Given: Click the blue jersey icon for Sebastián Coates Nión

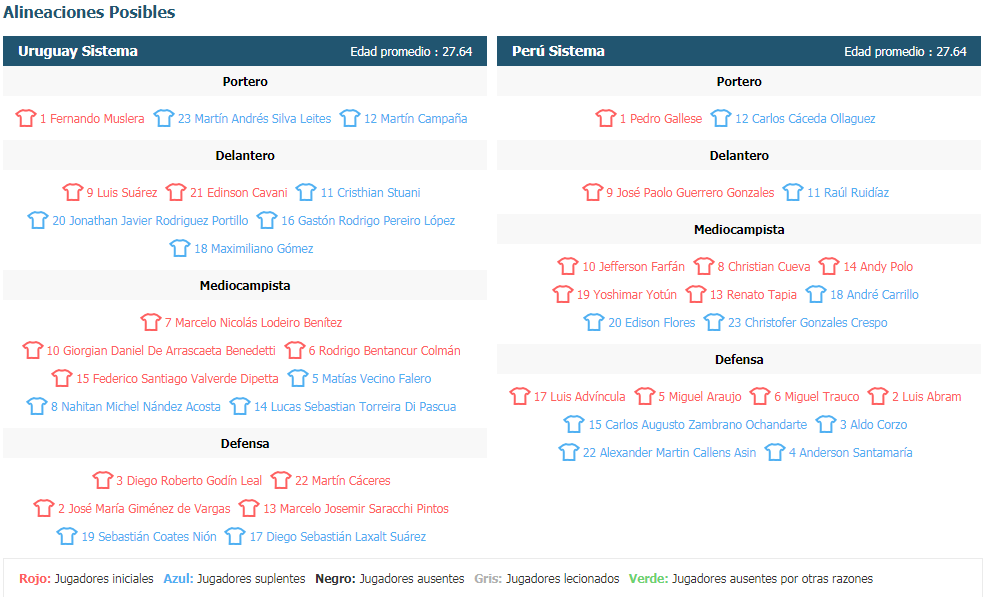Looking at the screenshot, I should pos(67,536).
